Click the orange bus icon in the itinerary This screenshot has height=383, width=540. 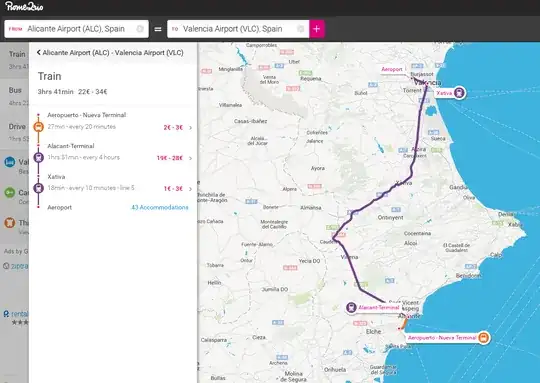(x=39, y=127)
